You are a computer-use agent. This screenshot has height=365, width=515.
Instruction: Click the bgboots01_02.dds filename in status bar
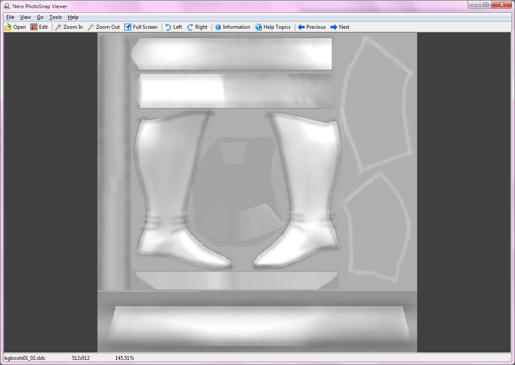[x=25, y=358]
